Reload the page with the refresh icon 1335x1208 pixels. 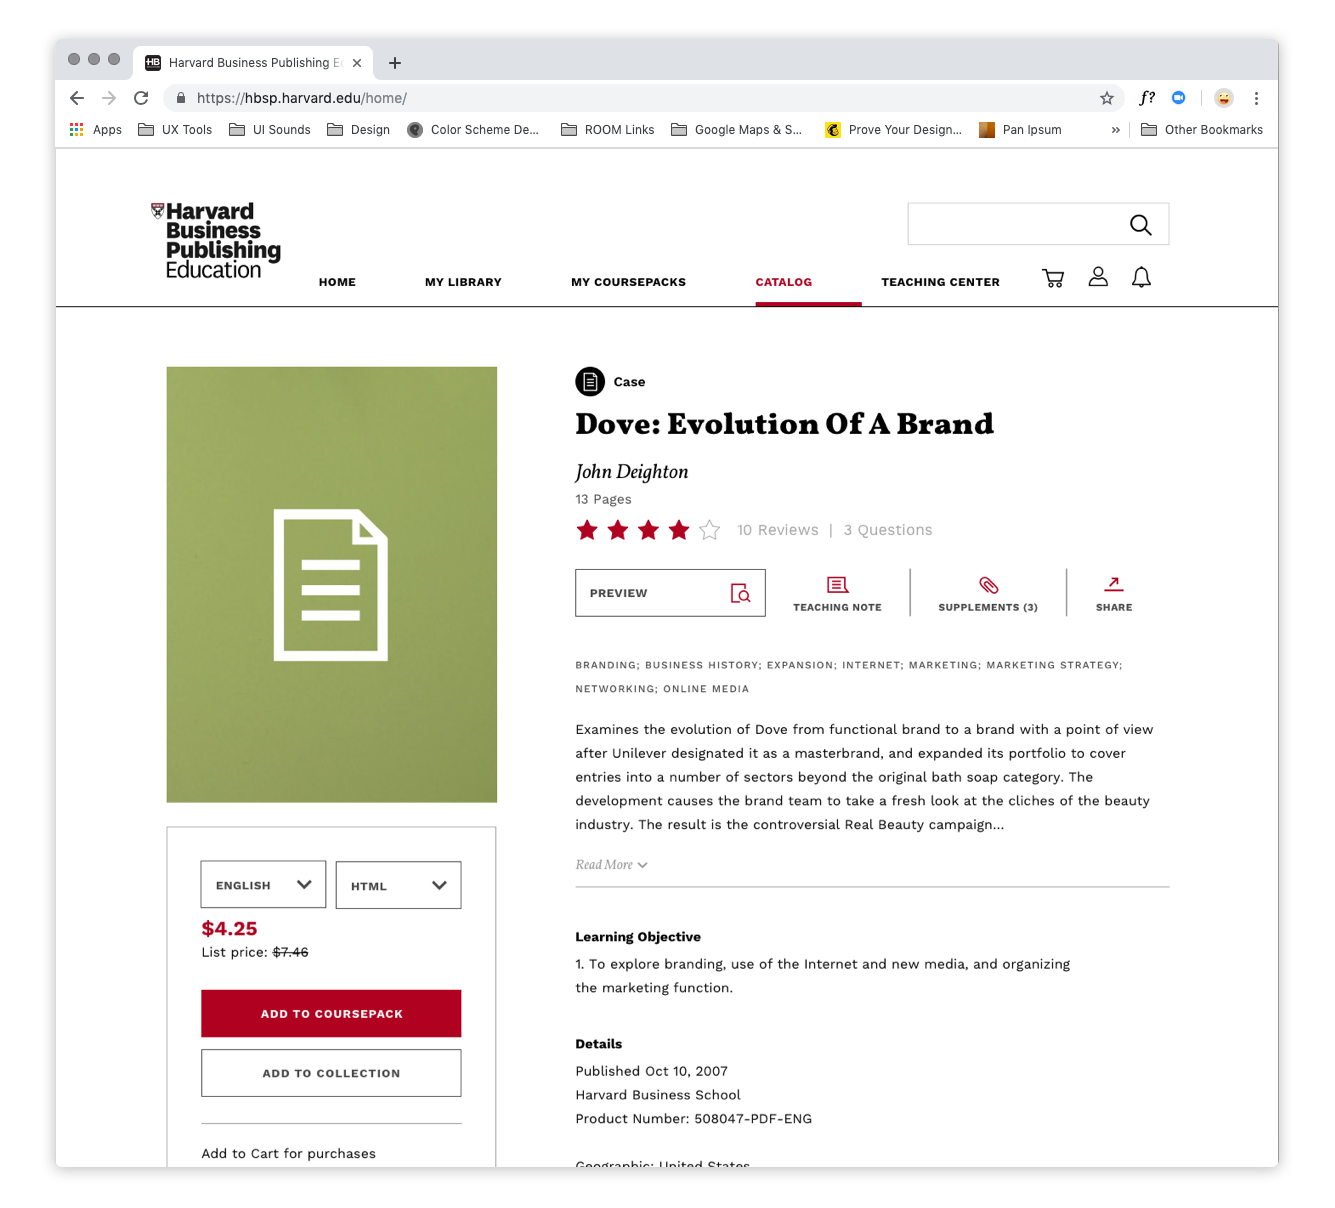(x=141, y=98)
